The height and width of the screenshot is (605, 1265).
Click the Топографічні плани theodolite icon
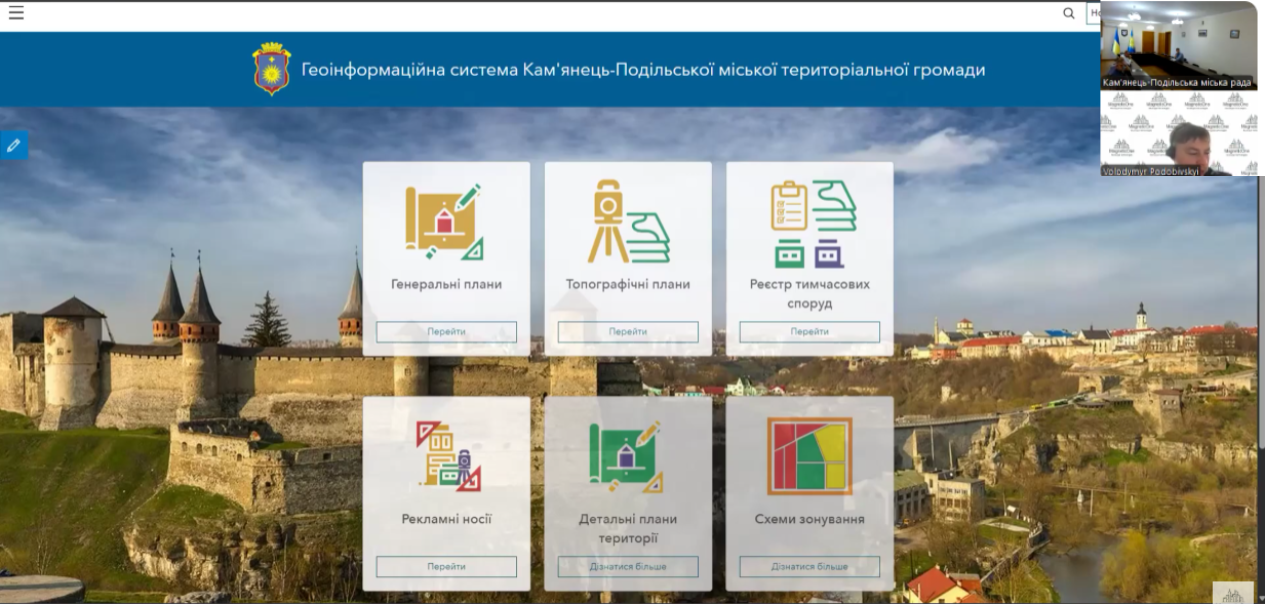[x=628, y=221]
